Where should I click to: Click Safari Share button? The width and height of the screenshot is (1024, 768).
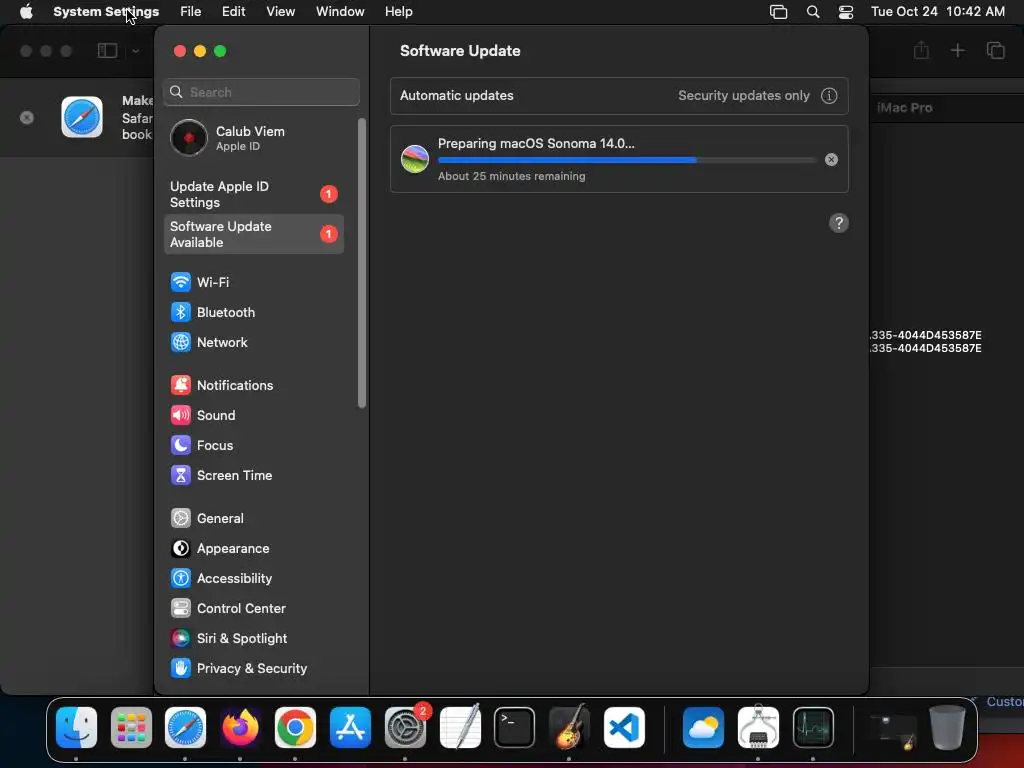(921, 50)
